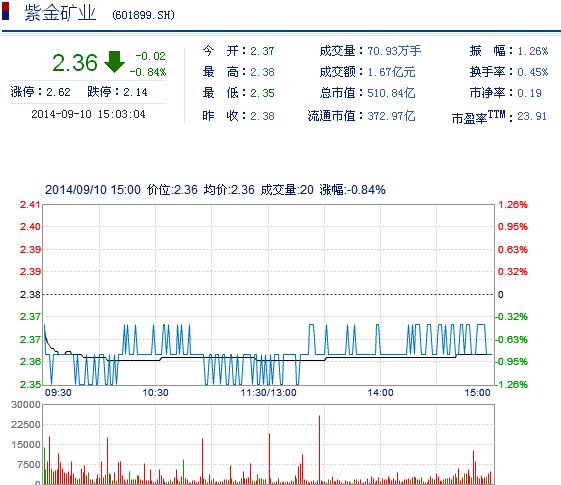Click the limit-up value 涨停:2.62
561x485 pixels.
[40, 92]
